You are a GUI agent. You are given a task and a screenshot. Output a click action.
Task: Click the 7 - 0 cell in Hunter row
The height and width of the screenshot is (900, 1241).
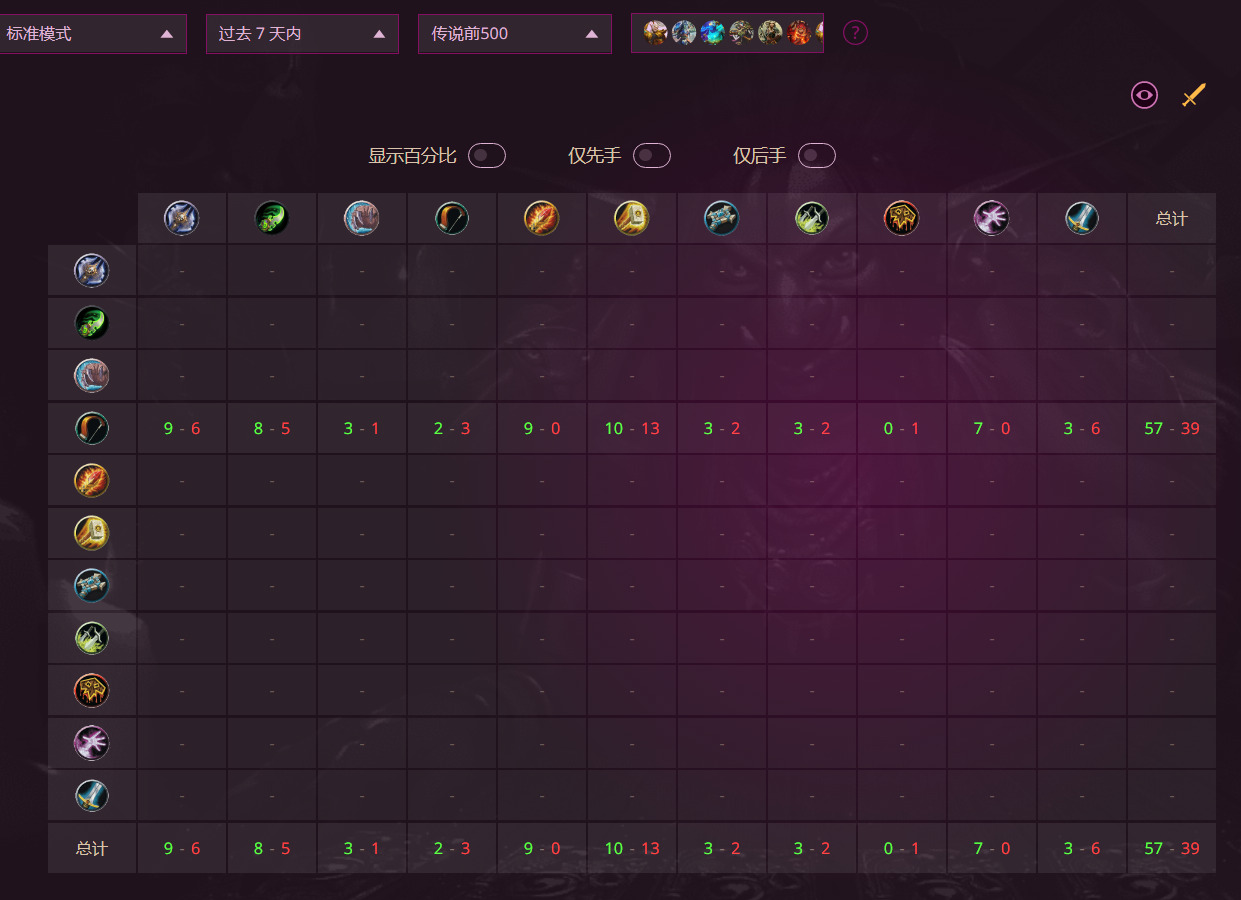point(992,428)
